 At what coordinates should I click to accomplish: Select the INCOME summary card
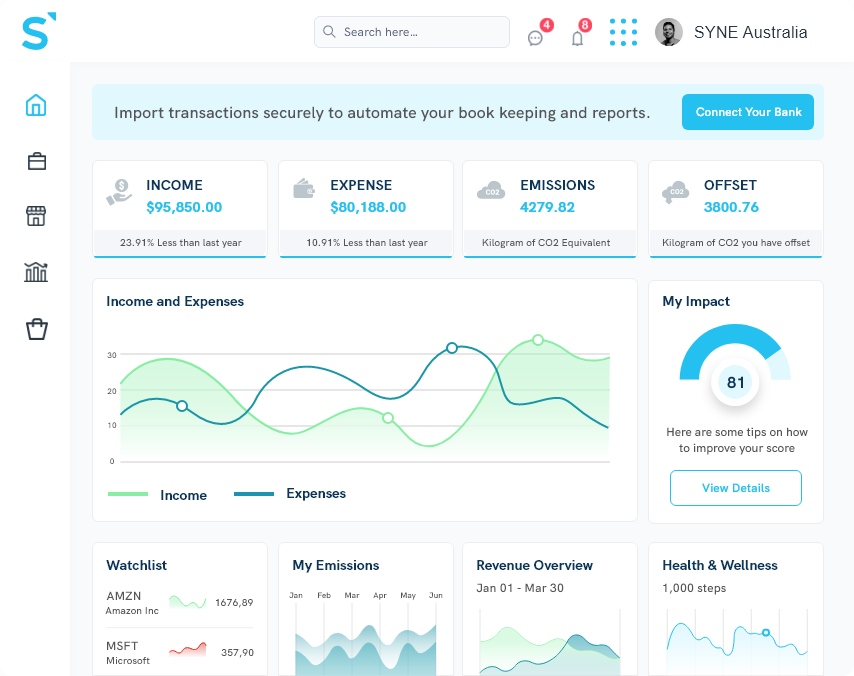(x=180, y=208)
